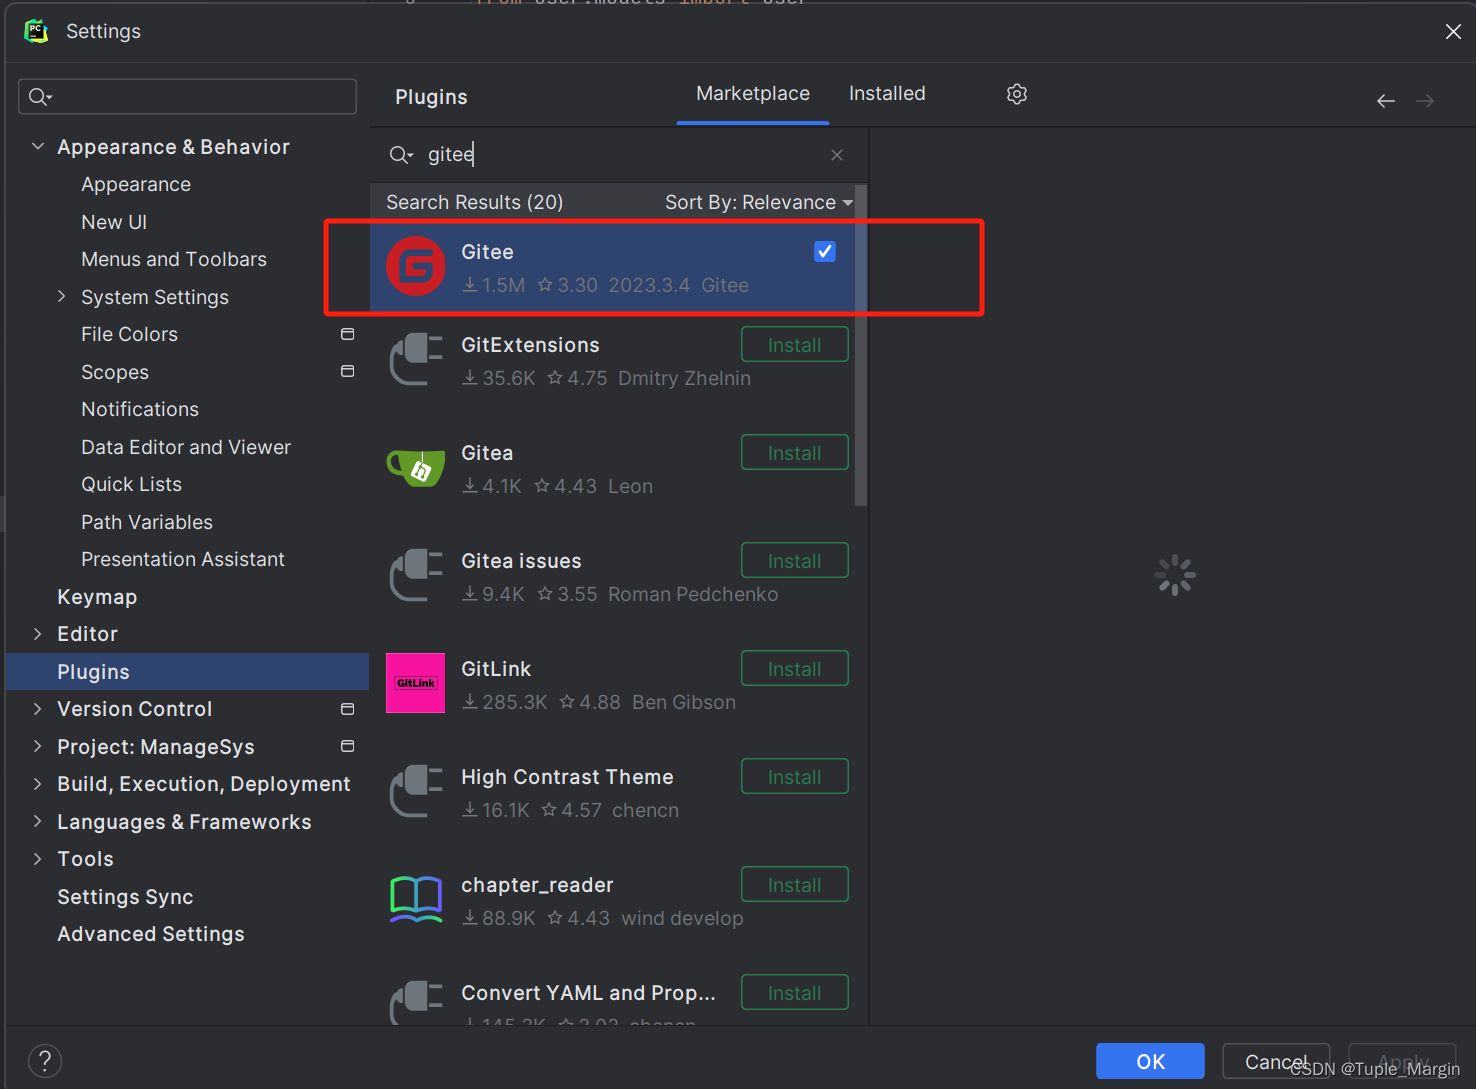Viewport: 1476px width, 1089px height.
Task: Install the High Contrast Theme plugin
Action: [795, 777]
